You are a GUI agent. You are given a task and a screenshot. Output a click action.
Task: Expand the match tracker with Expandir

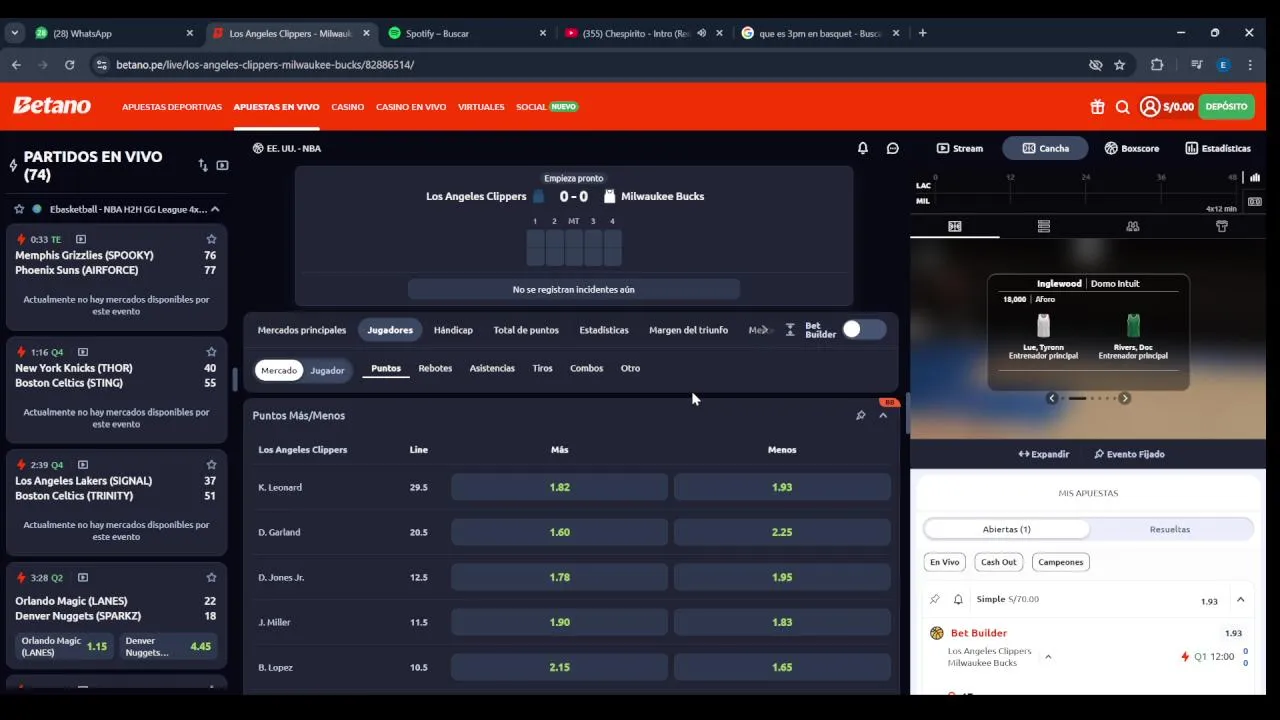(x=1043, y=454)
